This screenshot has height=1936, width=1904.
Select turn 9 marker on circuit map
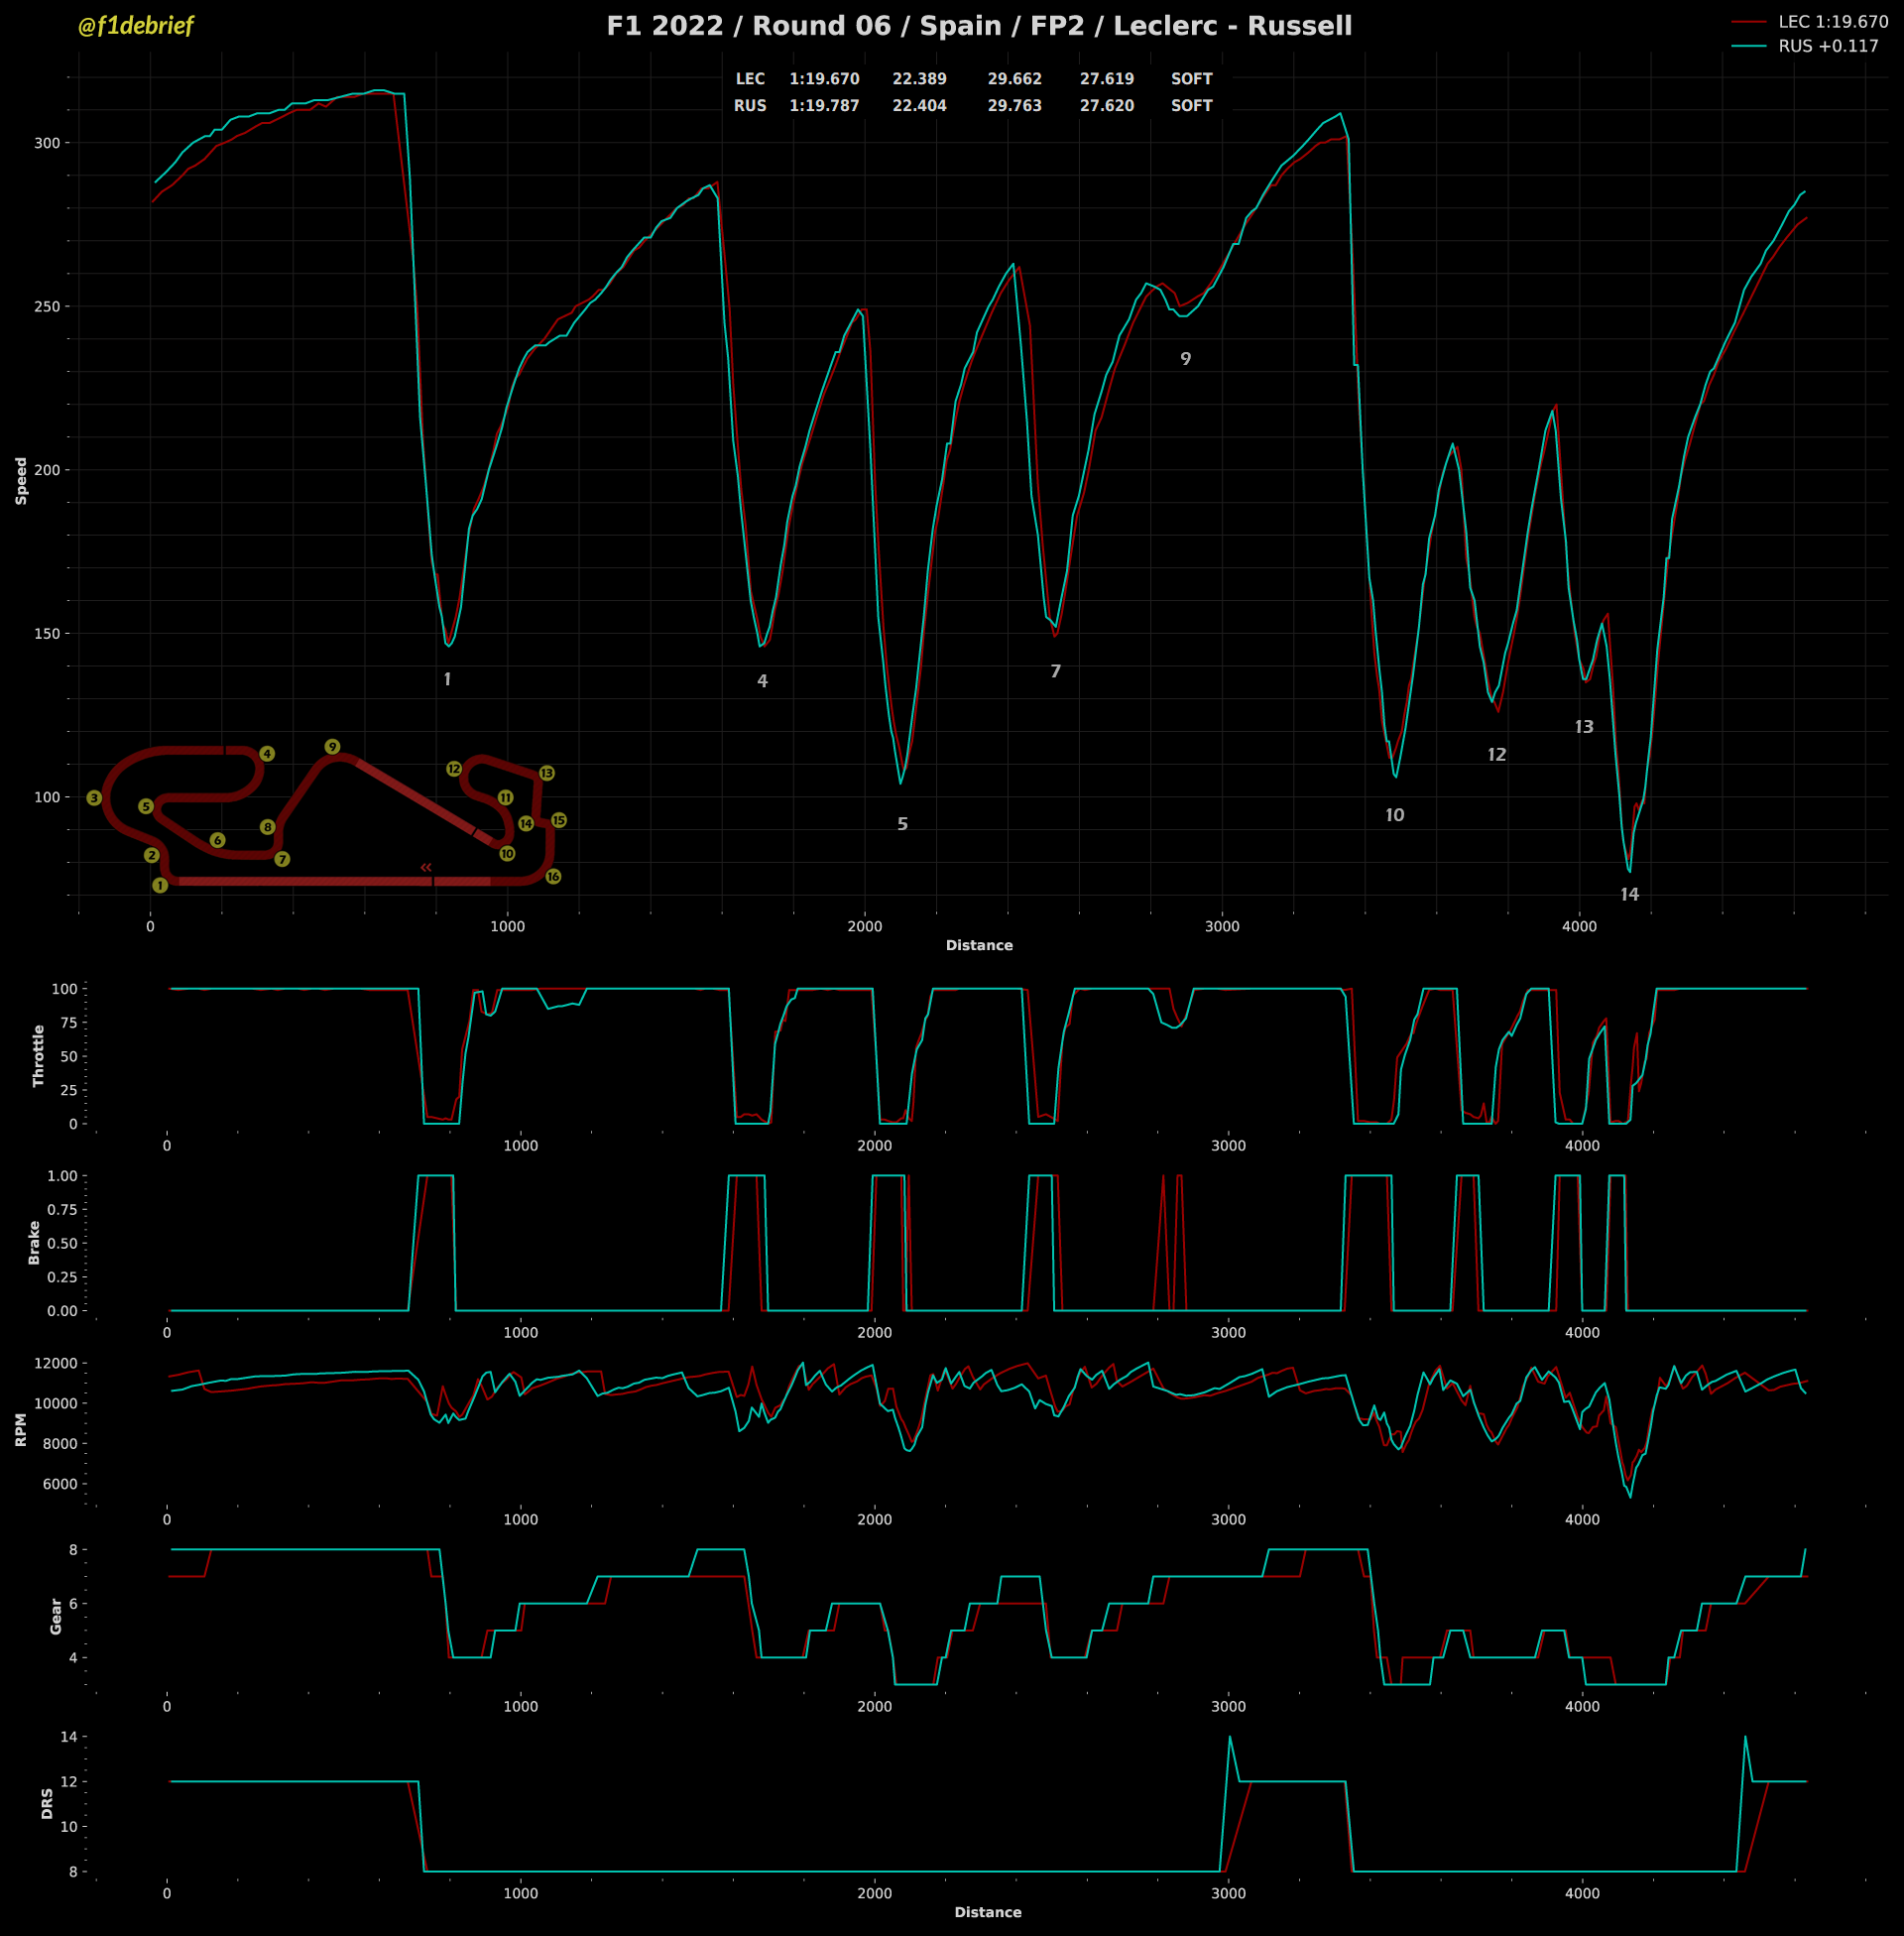pyautogui.click(x=332, y=747)
